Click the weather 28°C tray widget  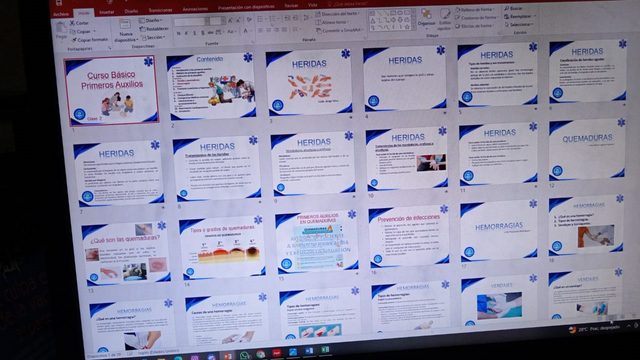click(594, 329)
